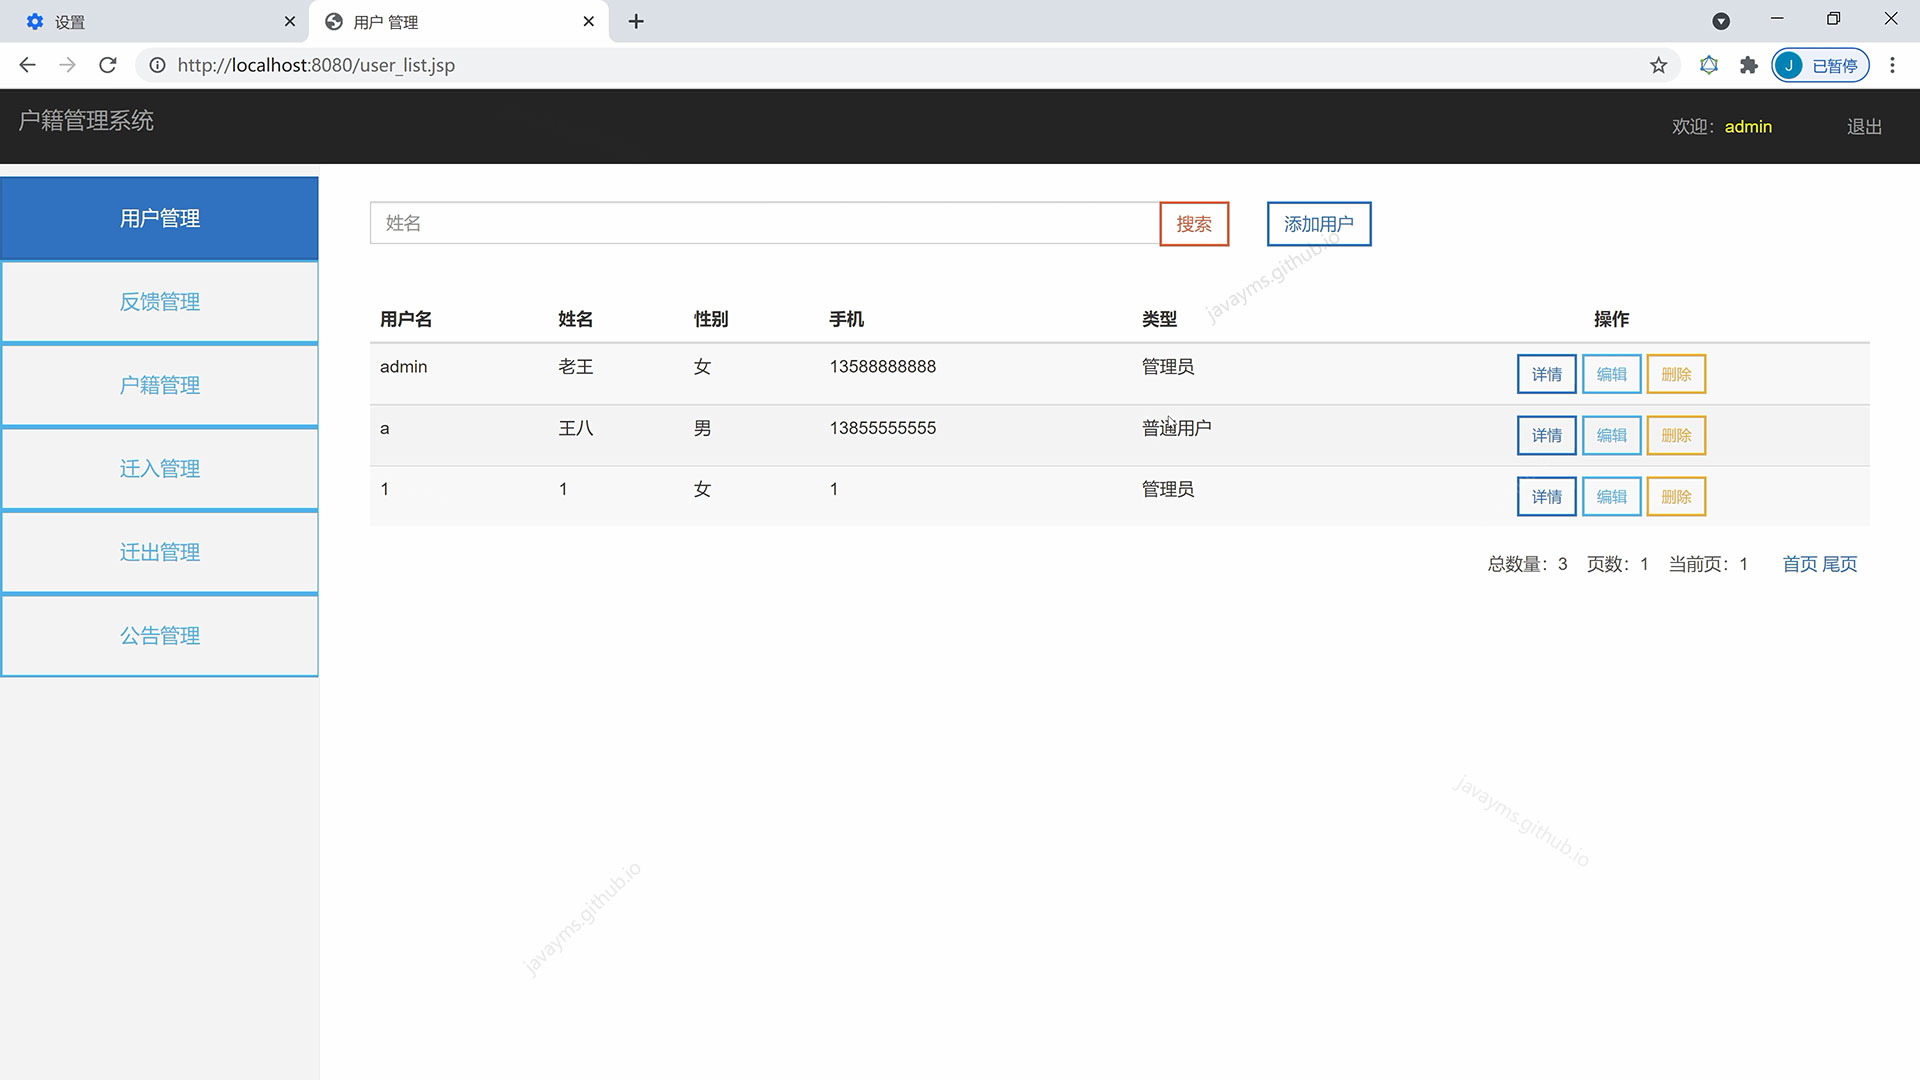
Task: Go to 首页 pagination link
Action: [1800, 564]
